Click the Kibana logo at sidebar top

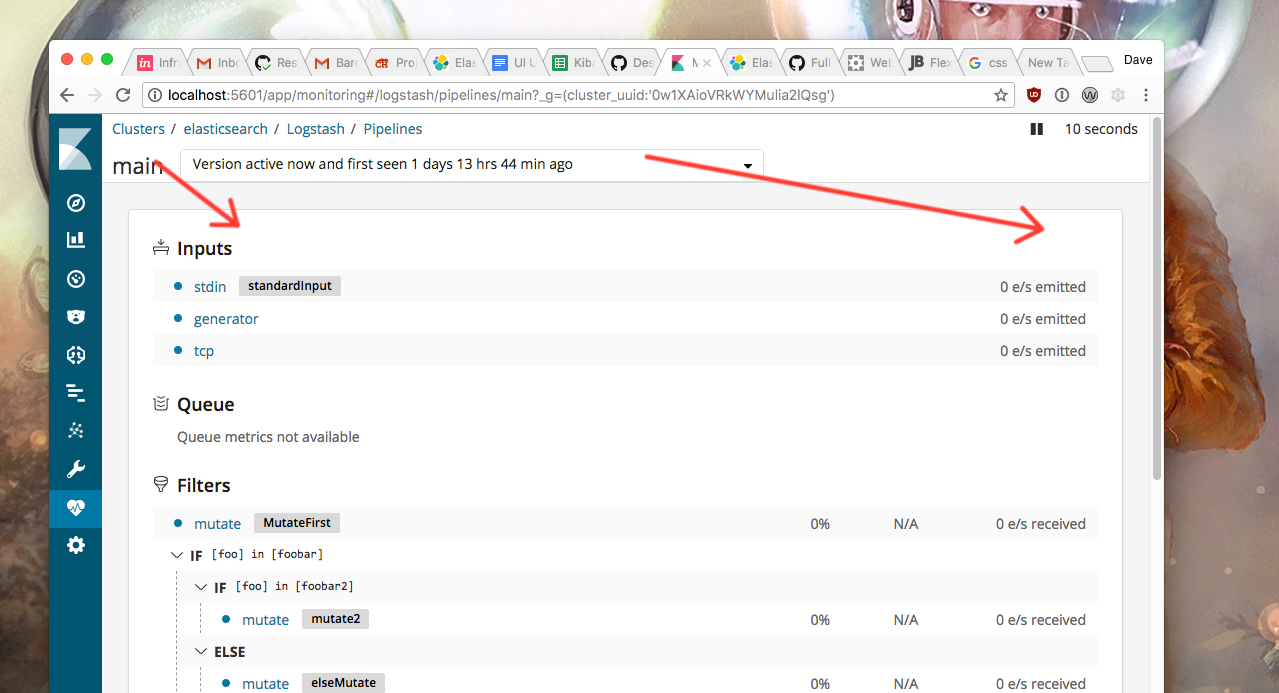75,148
